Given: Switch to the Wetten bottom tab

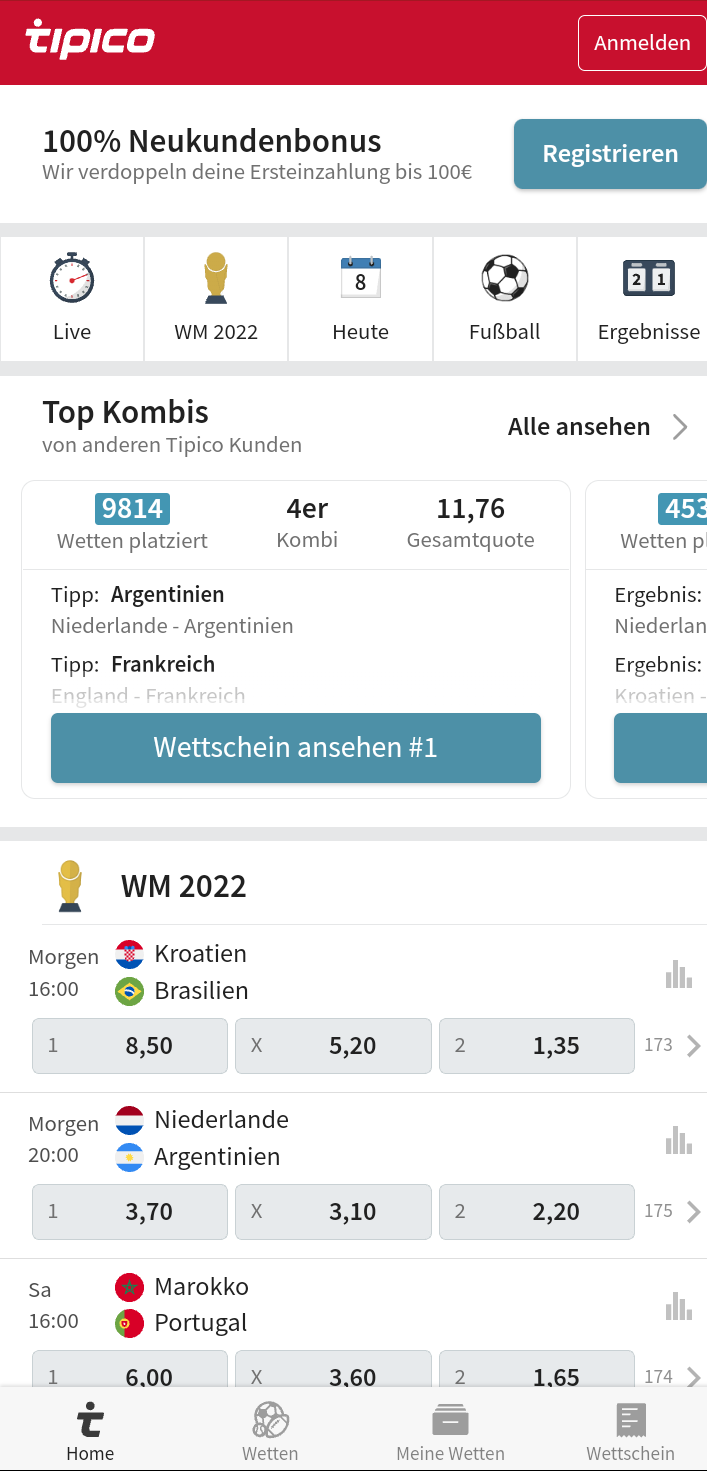Looking at the screenshot, I should pos(270,1431).
